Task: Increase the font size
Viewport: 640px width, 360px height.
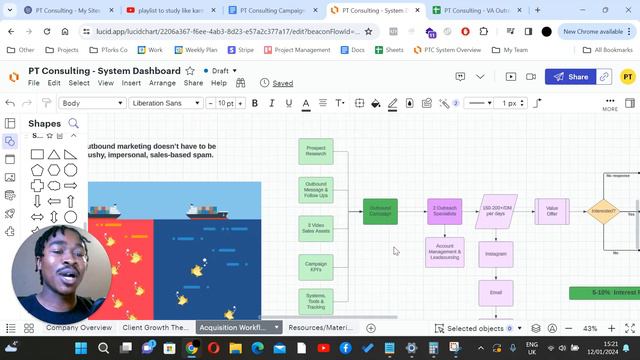Action: coord(240,104)
